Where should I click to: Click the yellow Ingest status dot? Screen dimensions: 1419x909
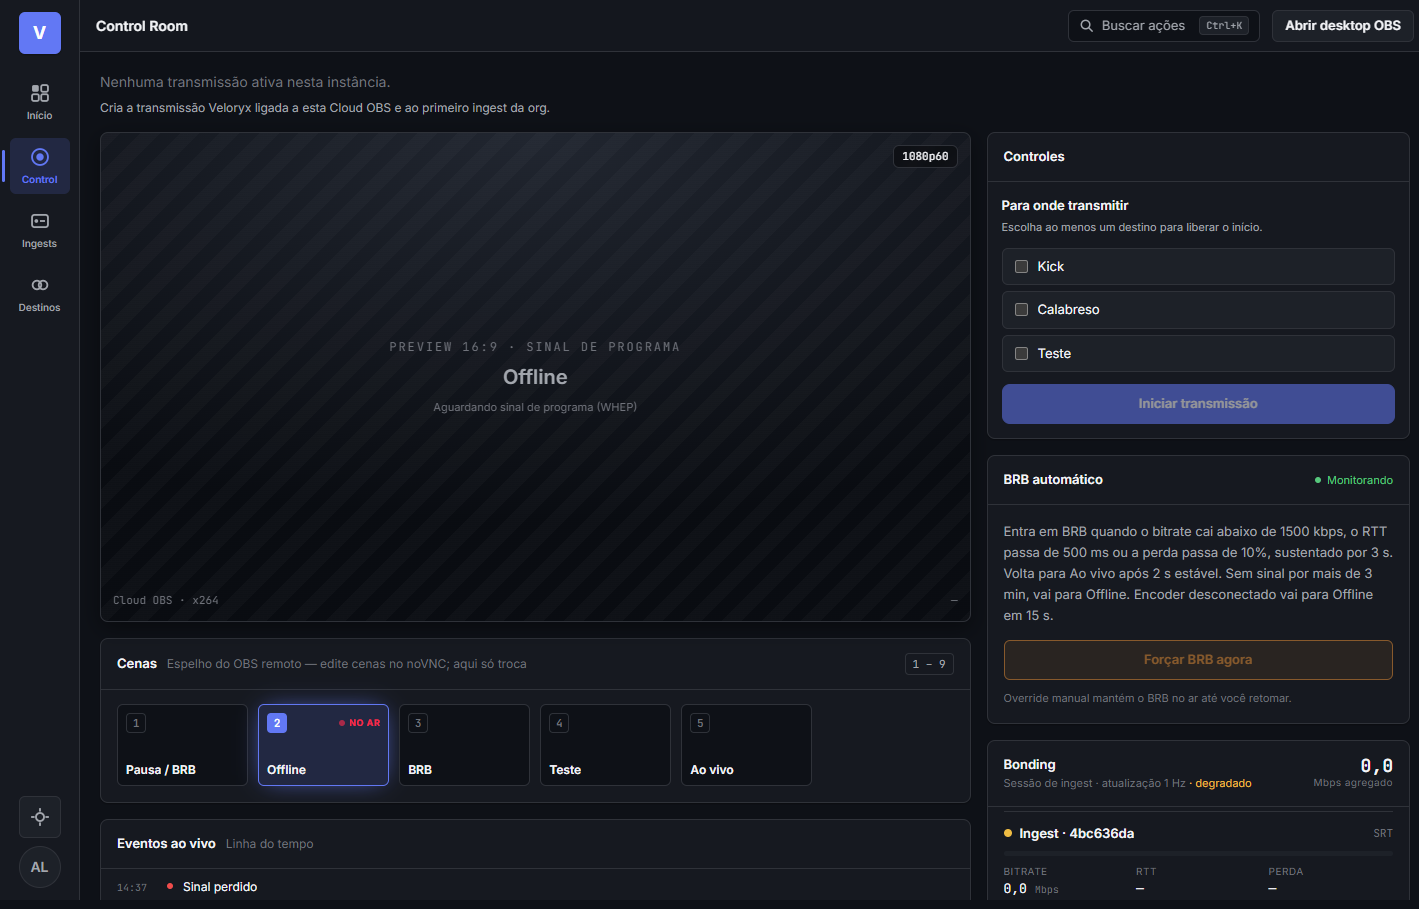tap(1008, 833)
